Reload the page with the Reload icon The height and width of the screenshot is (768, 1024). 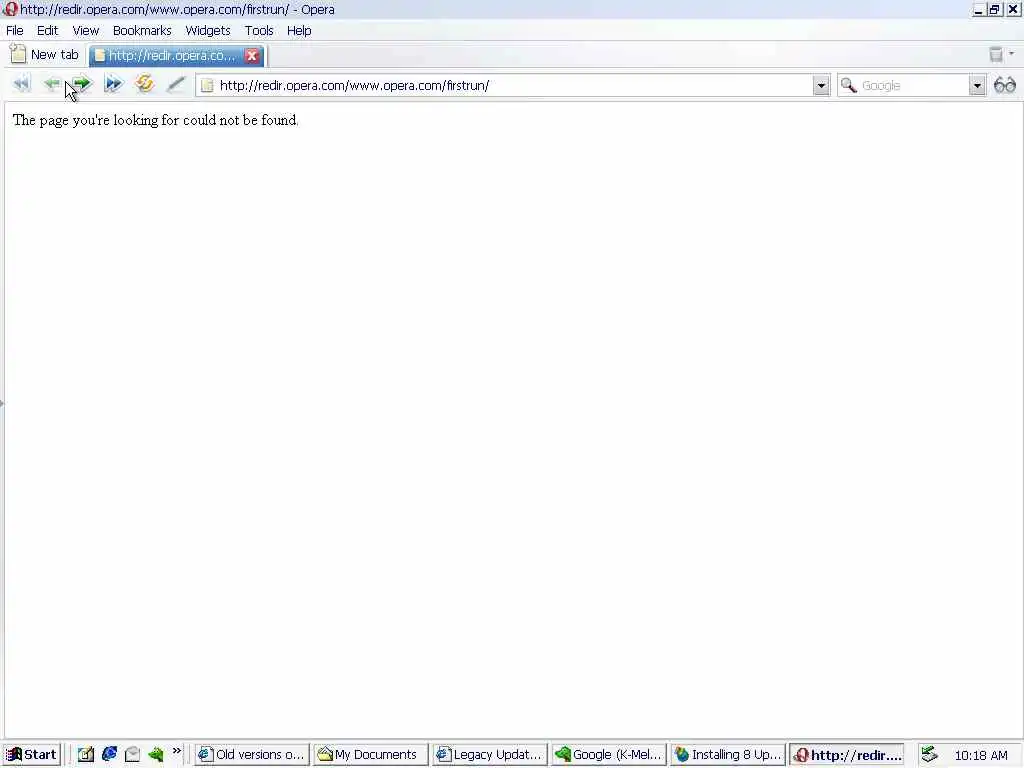tap(144, 84)
